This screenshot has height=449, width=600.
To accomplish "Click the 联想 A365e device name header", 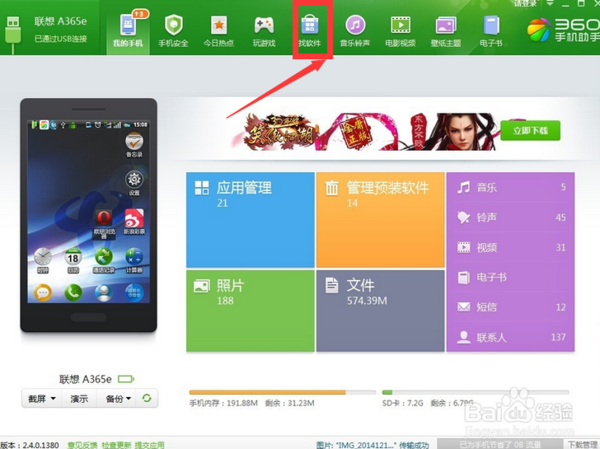I will tap(60, 21).
